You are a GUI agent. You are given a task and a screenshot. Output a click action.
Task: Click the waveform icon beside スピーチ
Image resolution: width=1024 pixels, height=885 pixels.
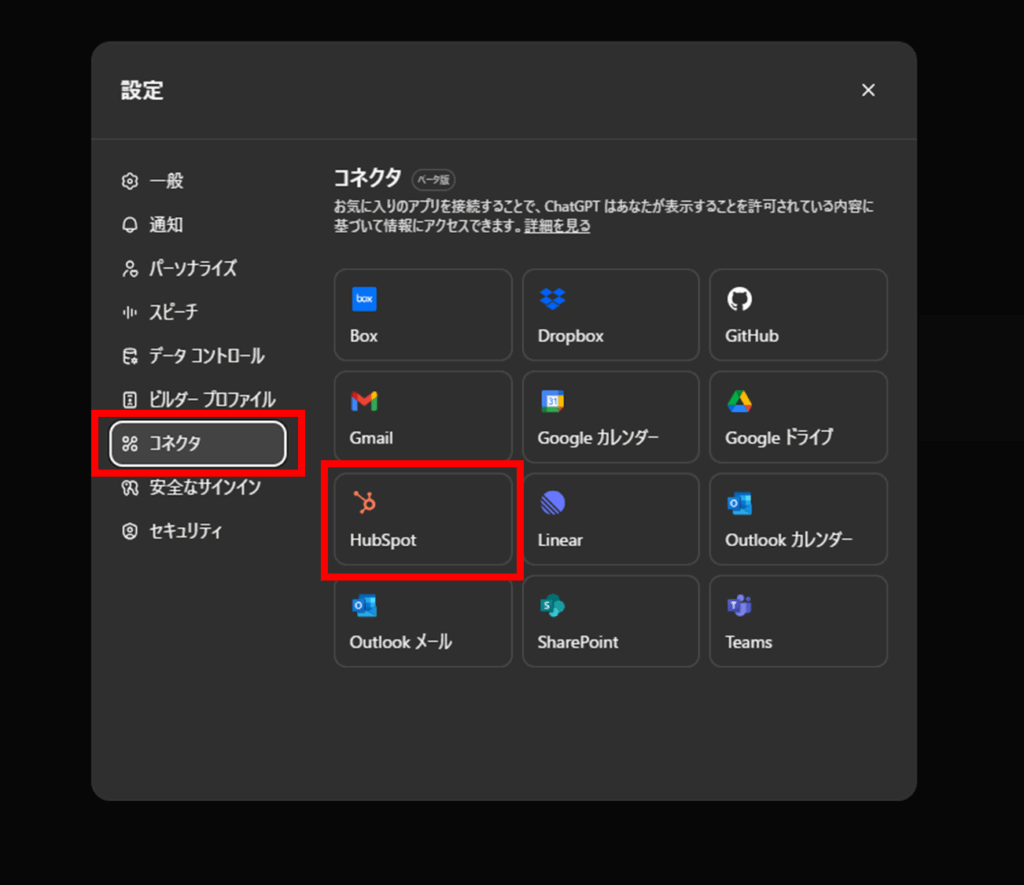click(x=130, y=312)
